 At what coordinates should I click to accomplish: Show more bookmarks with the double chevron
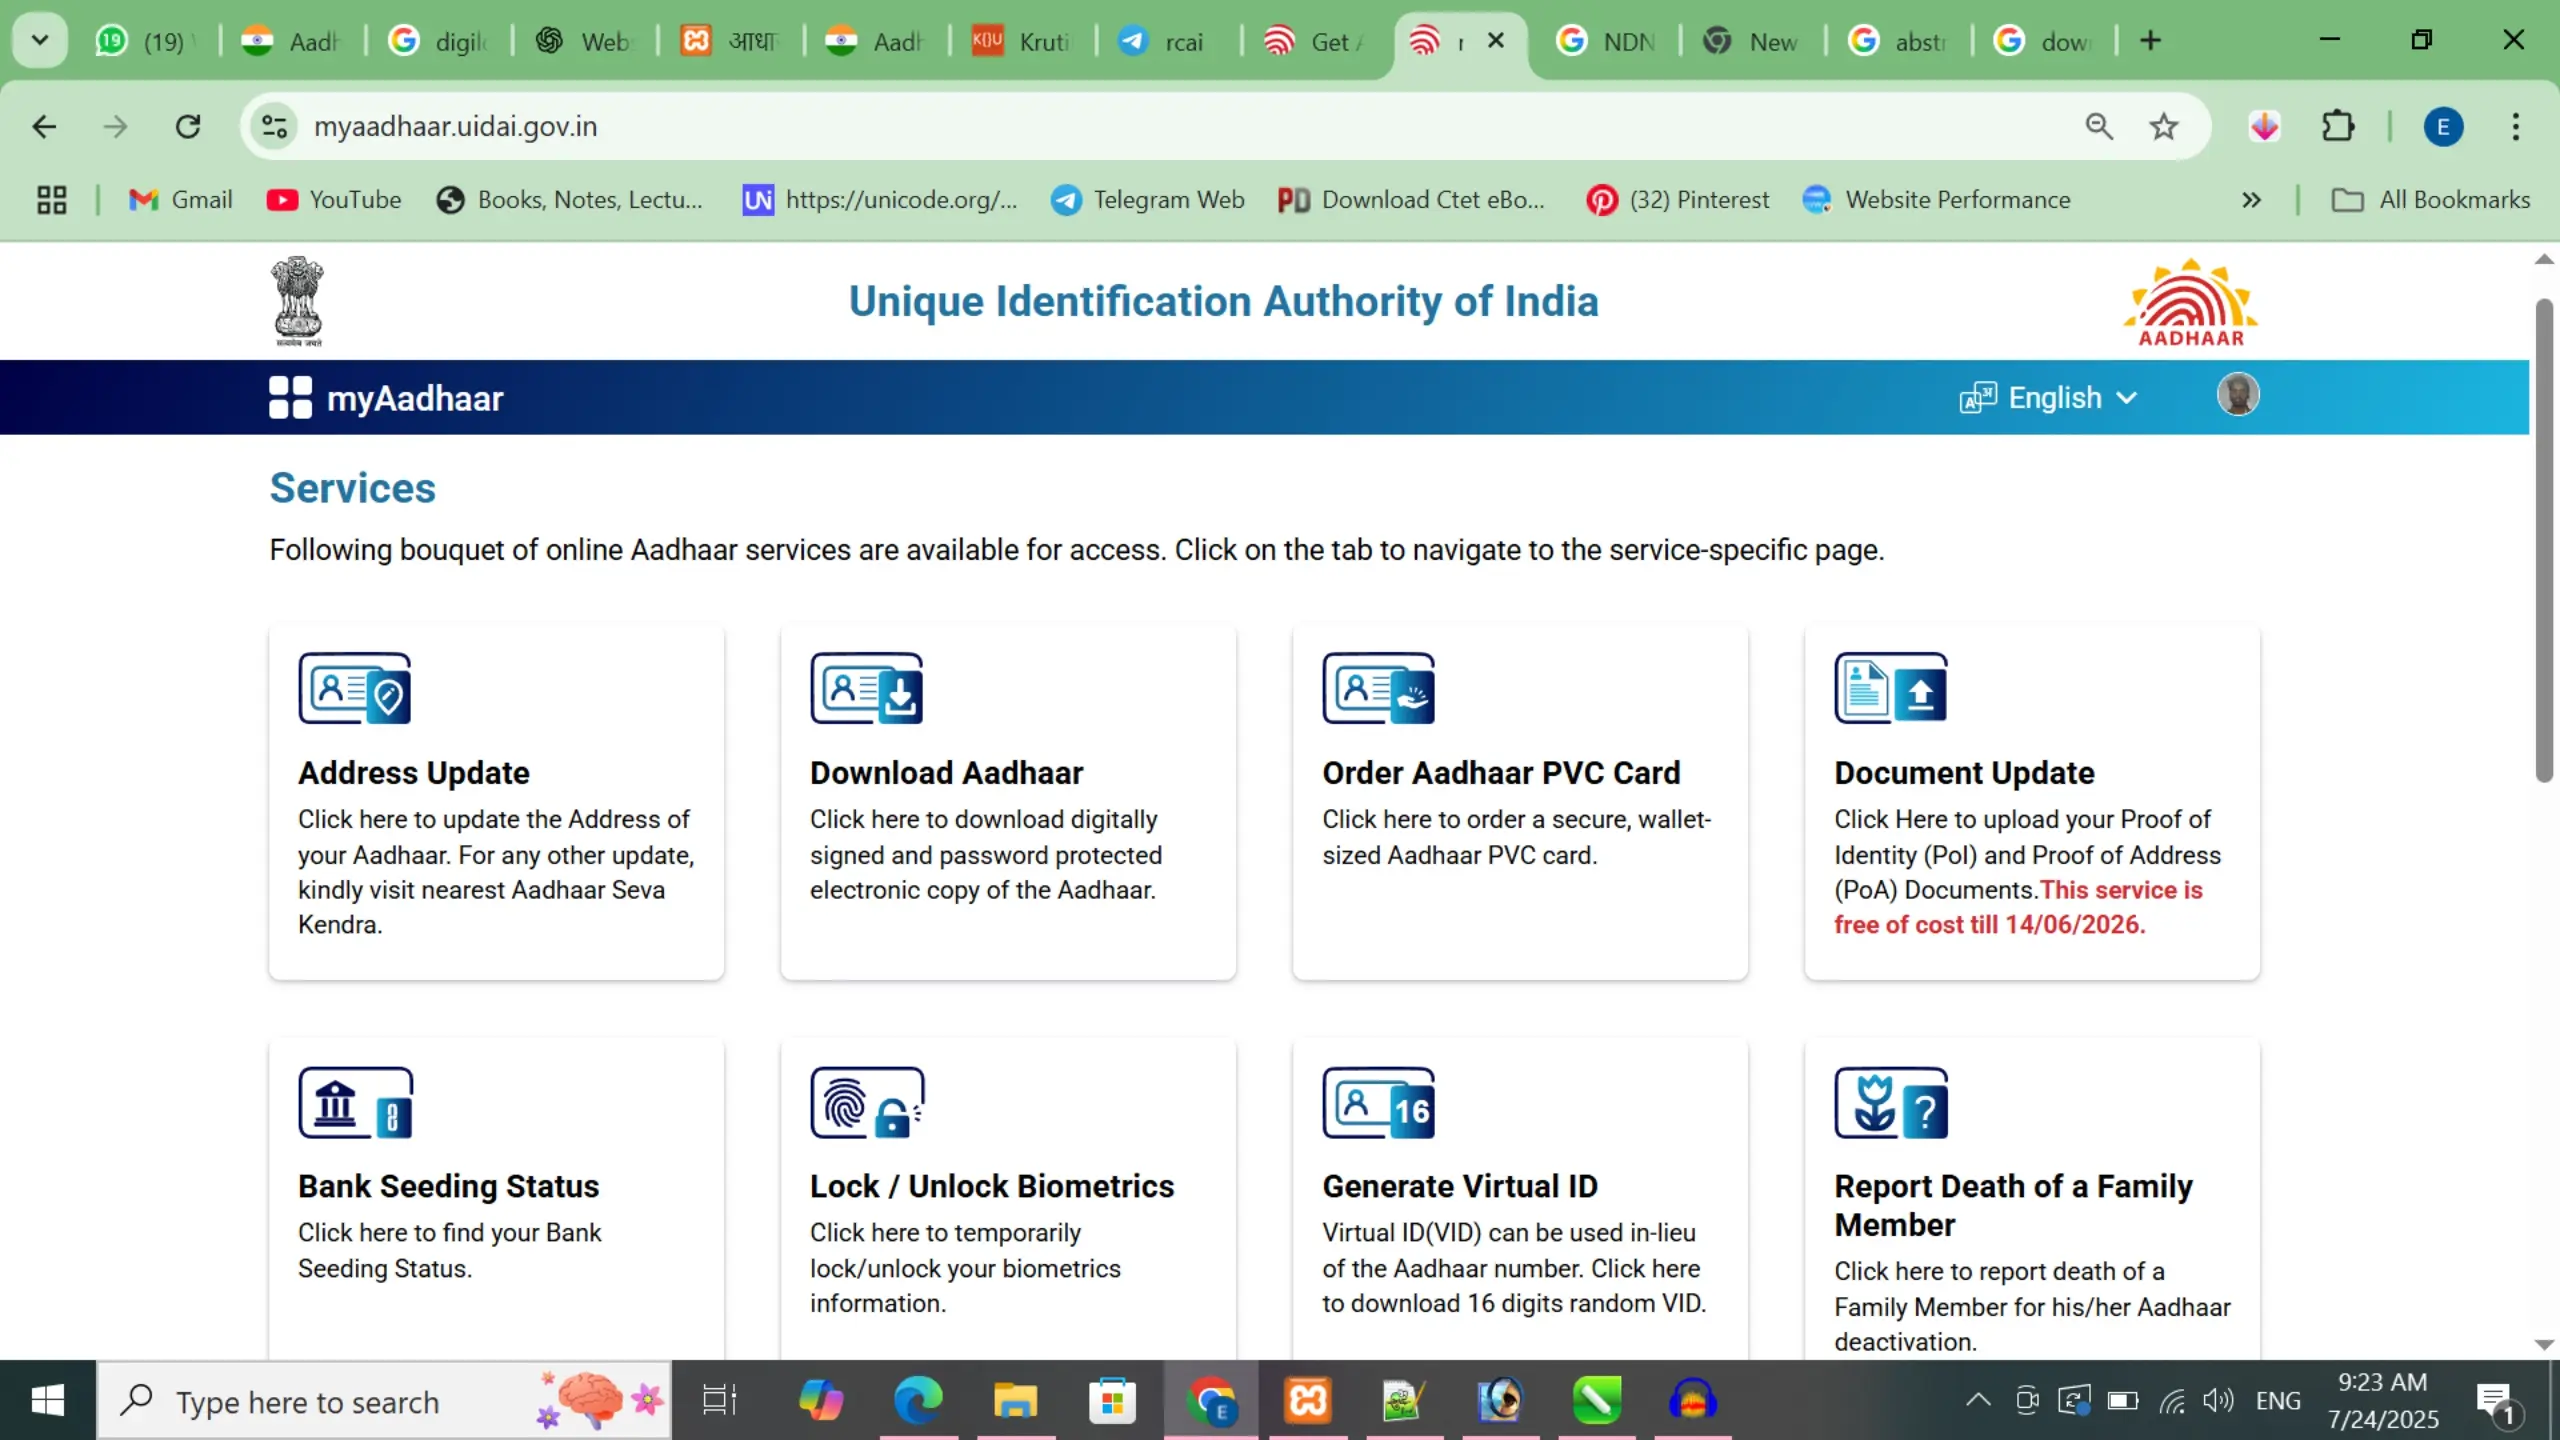pyautogui.click(x=2251, y=200)
